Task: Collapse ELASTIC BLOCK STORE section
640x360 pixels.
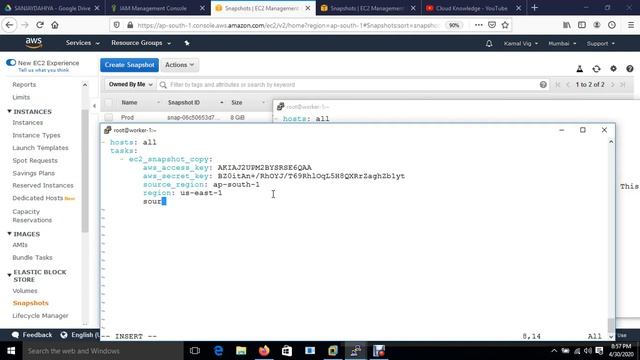Action: (9, 276)
